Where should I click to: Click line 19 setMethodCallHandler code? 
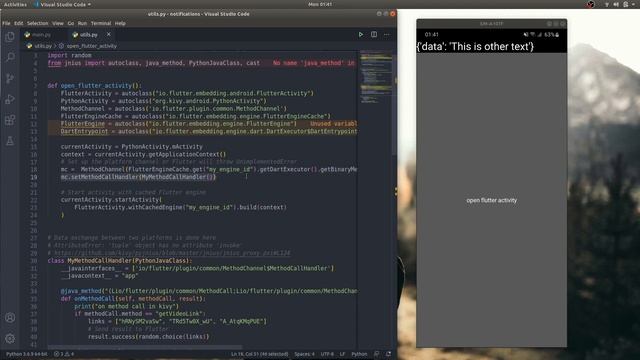click(x=138, y=177)
